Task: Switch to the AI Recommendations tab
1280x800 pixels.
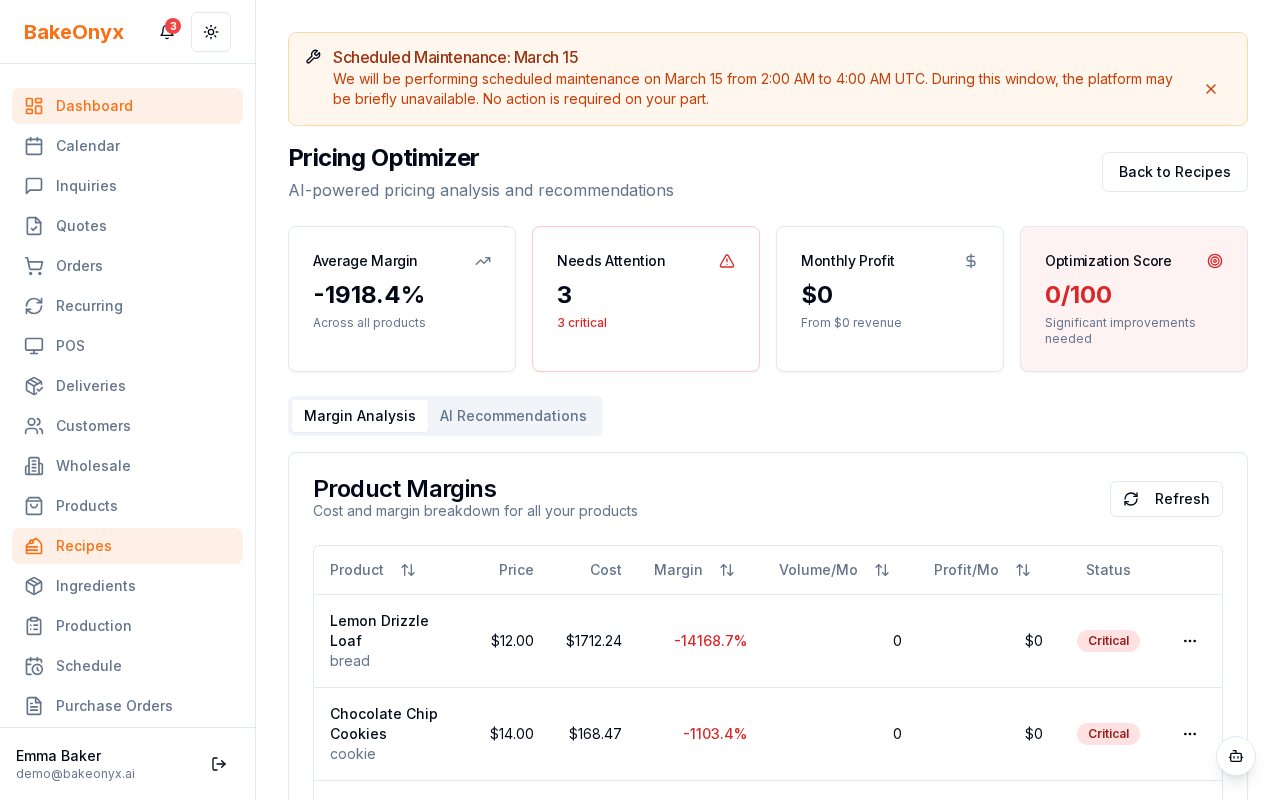Action: tap(513, 416)
